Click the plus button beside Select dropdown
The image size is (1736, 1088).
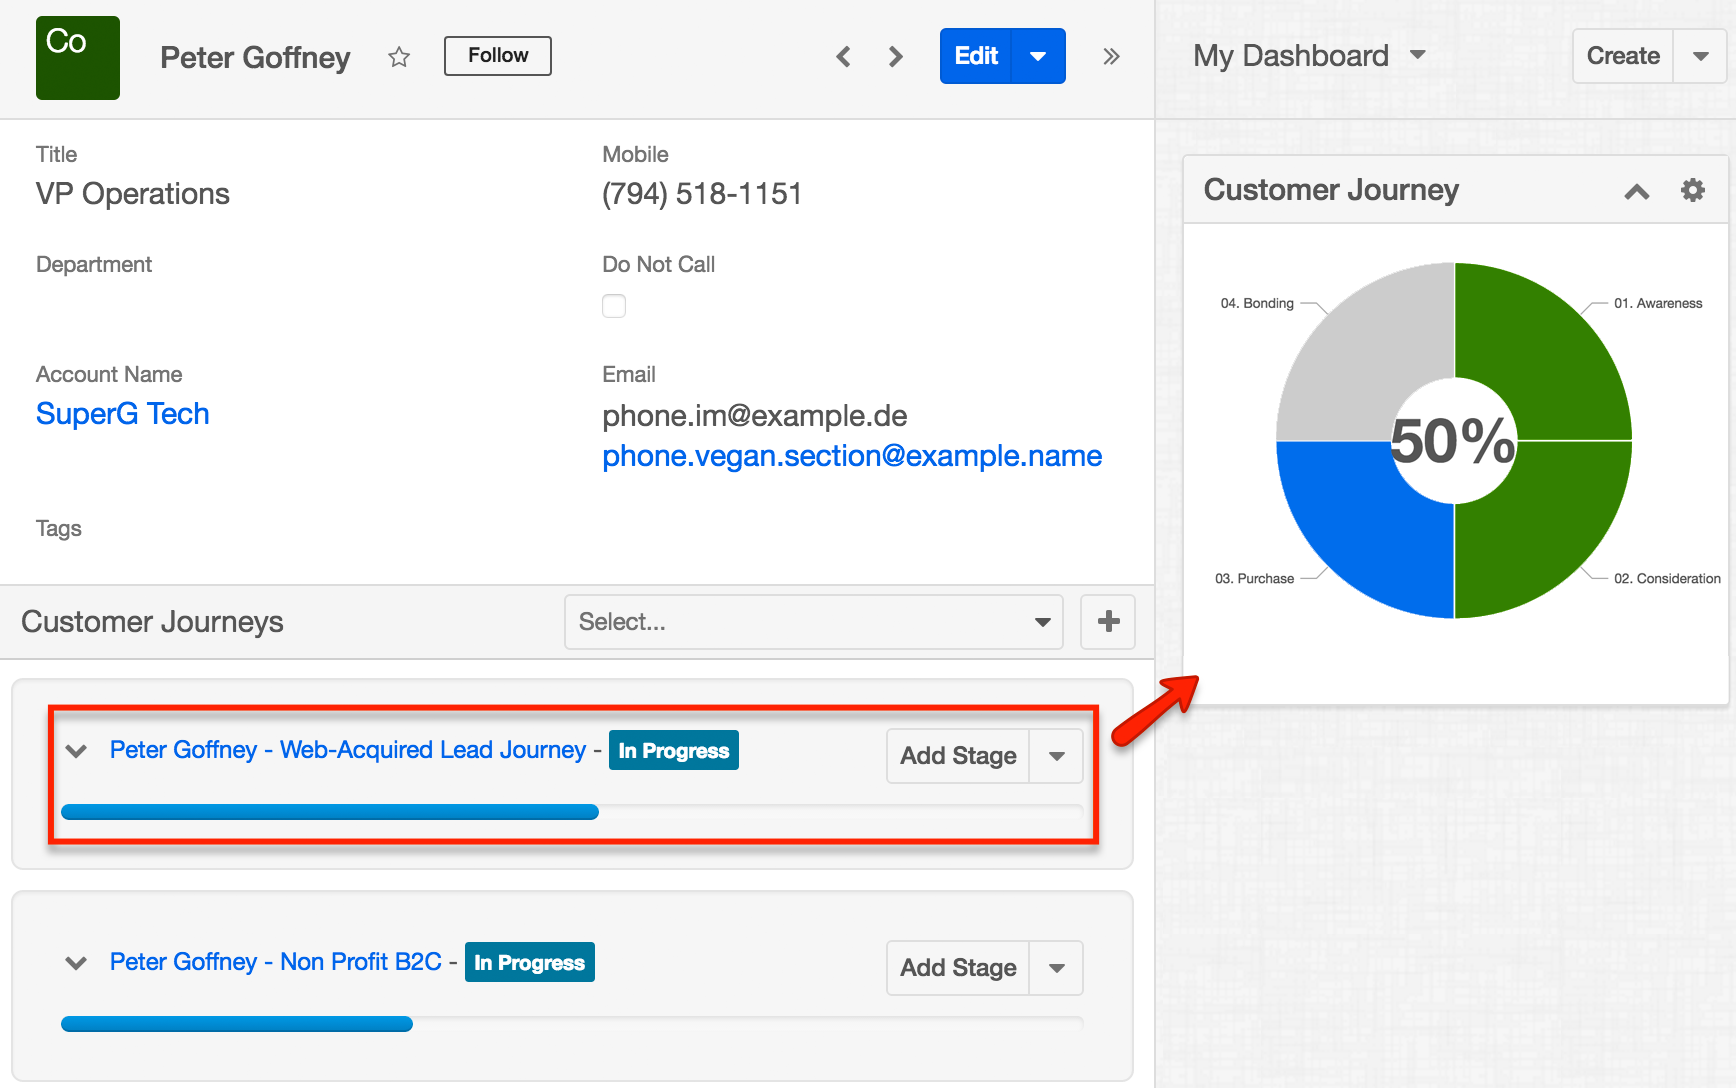pos(1108,622)
